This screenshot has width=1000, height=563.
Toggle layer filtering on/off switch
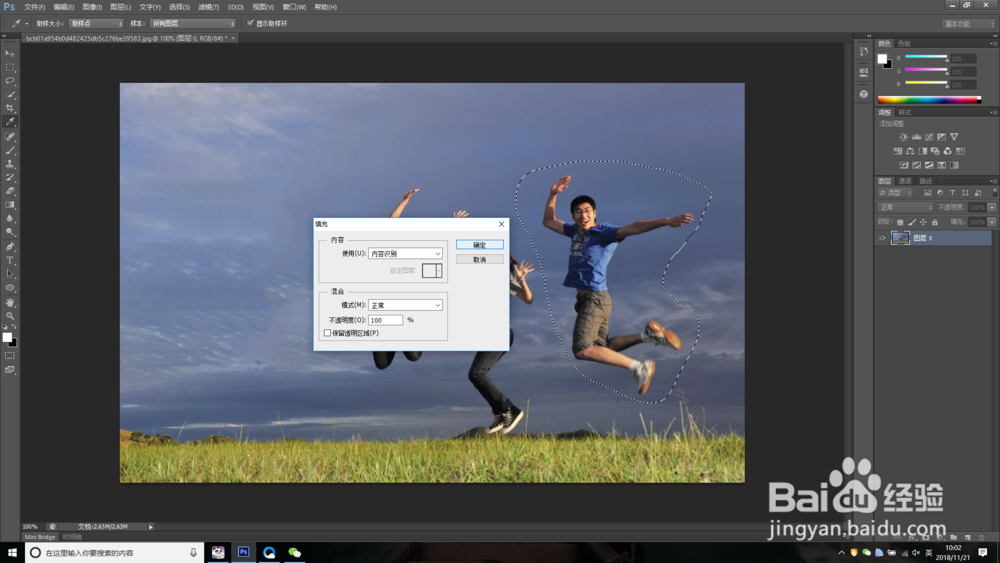[x=994, y=193]
